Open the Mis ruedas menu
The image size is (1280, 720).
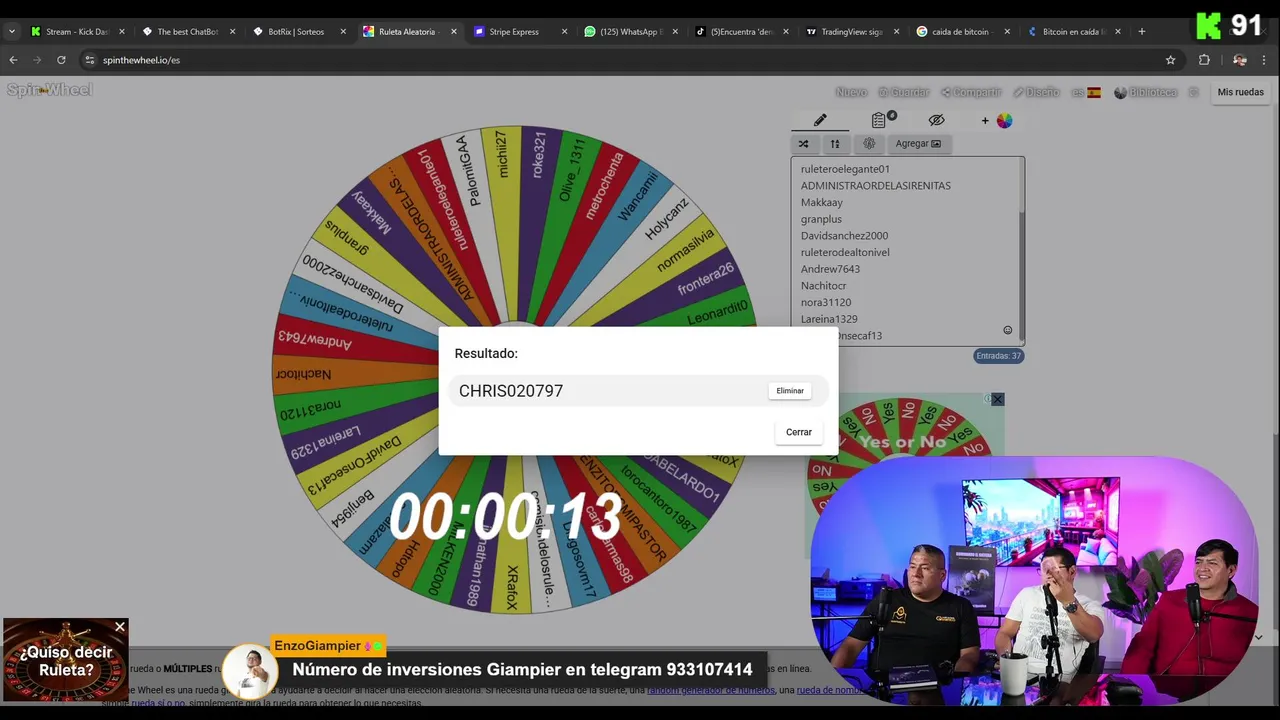coord(1240,92)
